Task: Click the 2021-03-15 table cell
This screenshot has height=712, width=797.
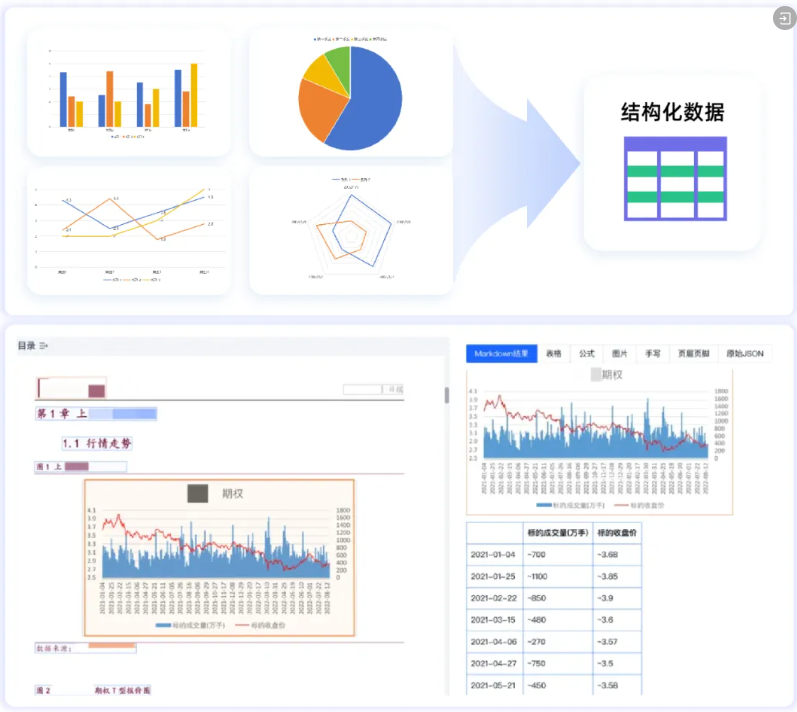Action: tap(495, 620)
